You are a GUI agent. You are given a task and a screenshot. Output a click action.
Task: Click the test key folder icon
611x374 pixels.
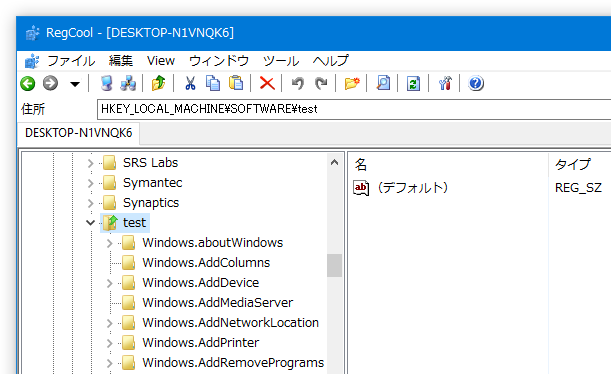click(x=111, y=223)
